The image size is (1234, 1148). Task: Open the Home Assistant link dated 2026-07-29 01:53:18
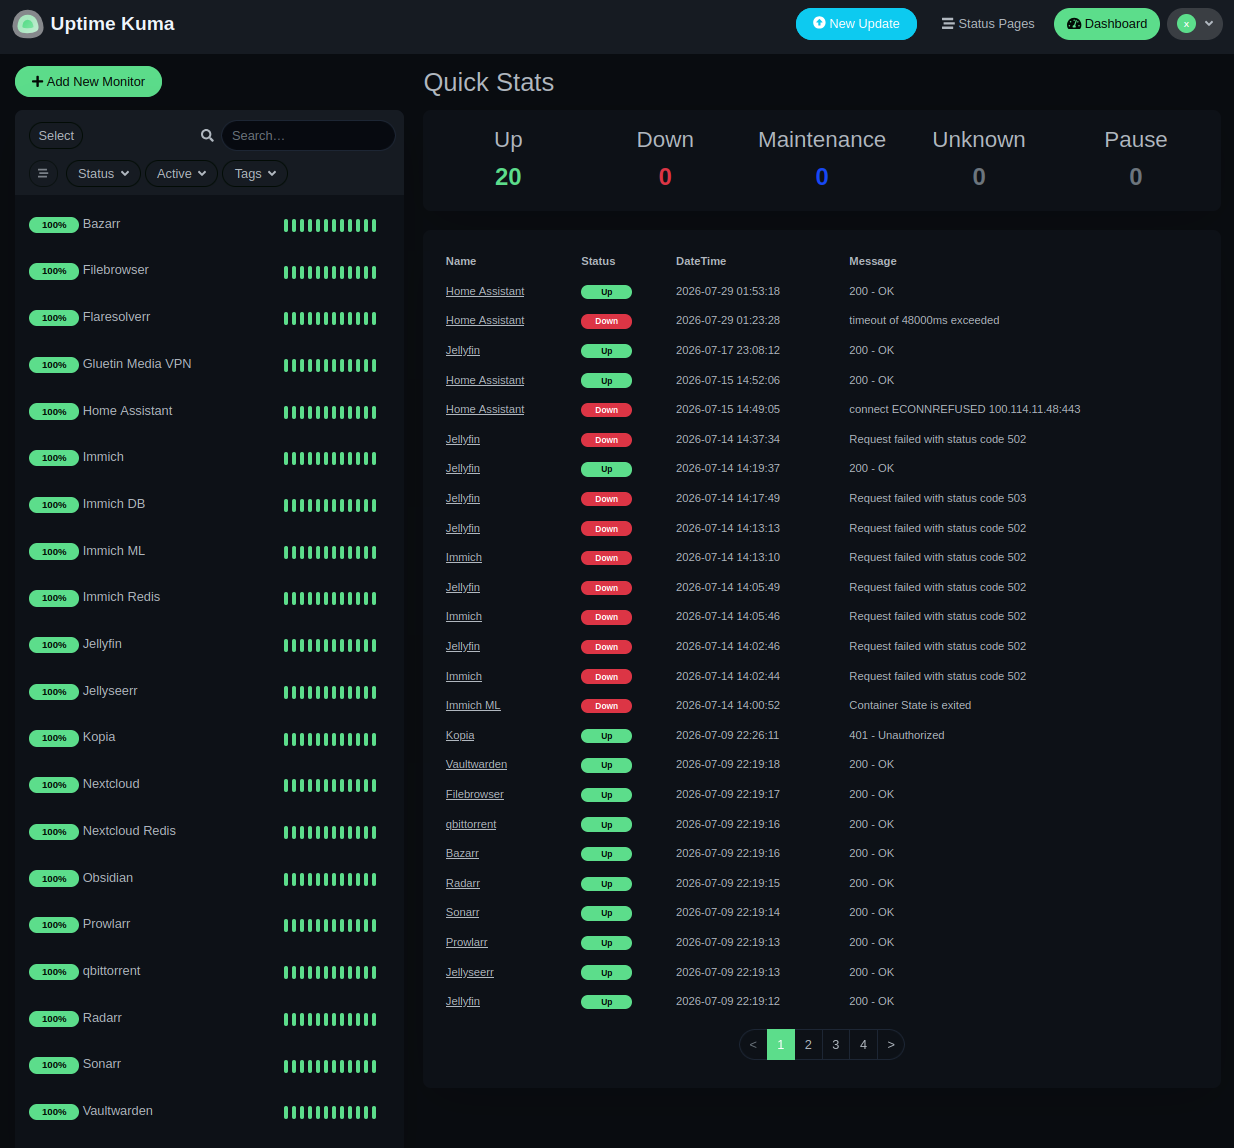click(x=485, y=291)
